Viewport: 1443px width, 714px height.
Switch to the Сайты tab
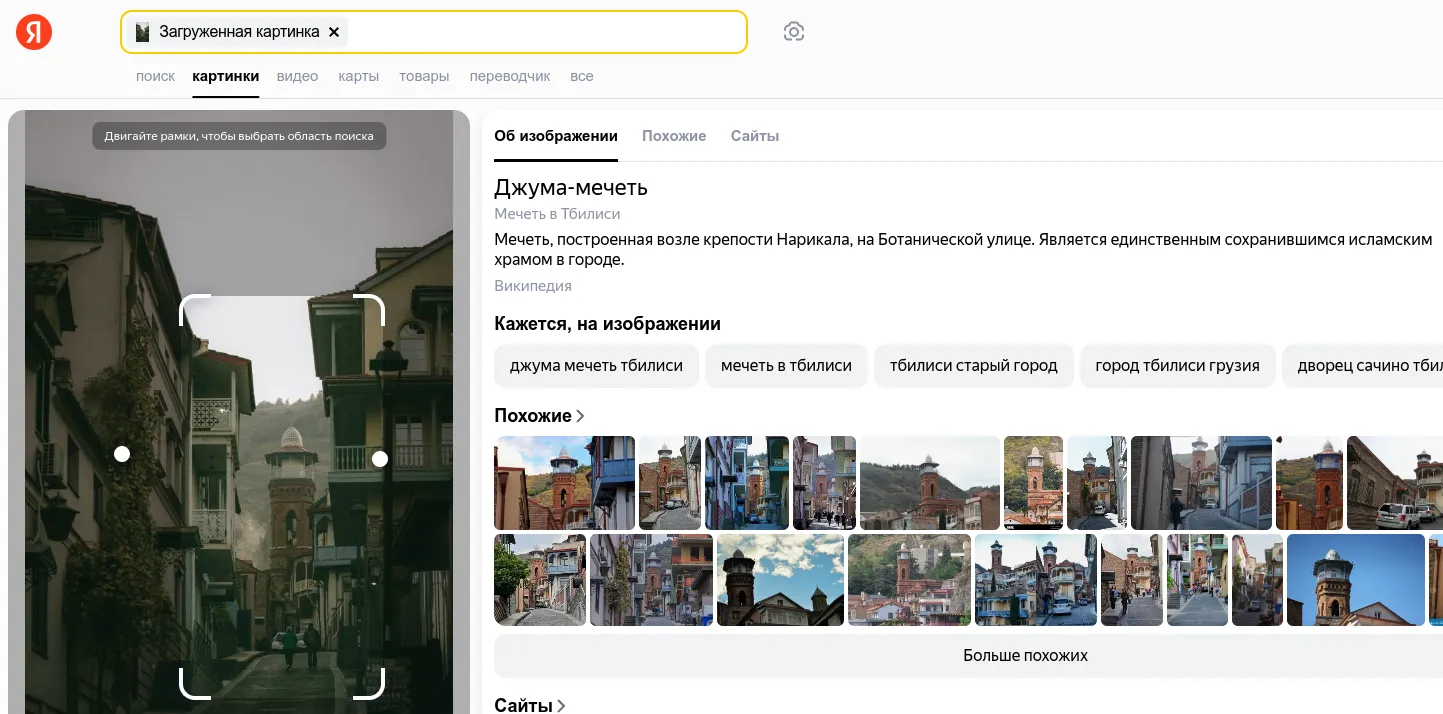754,136
